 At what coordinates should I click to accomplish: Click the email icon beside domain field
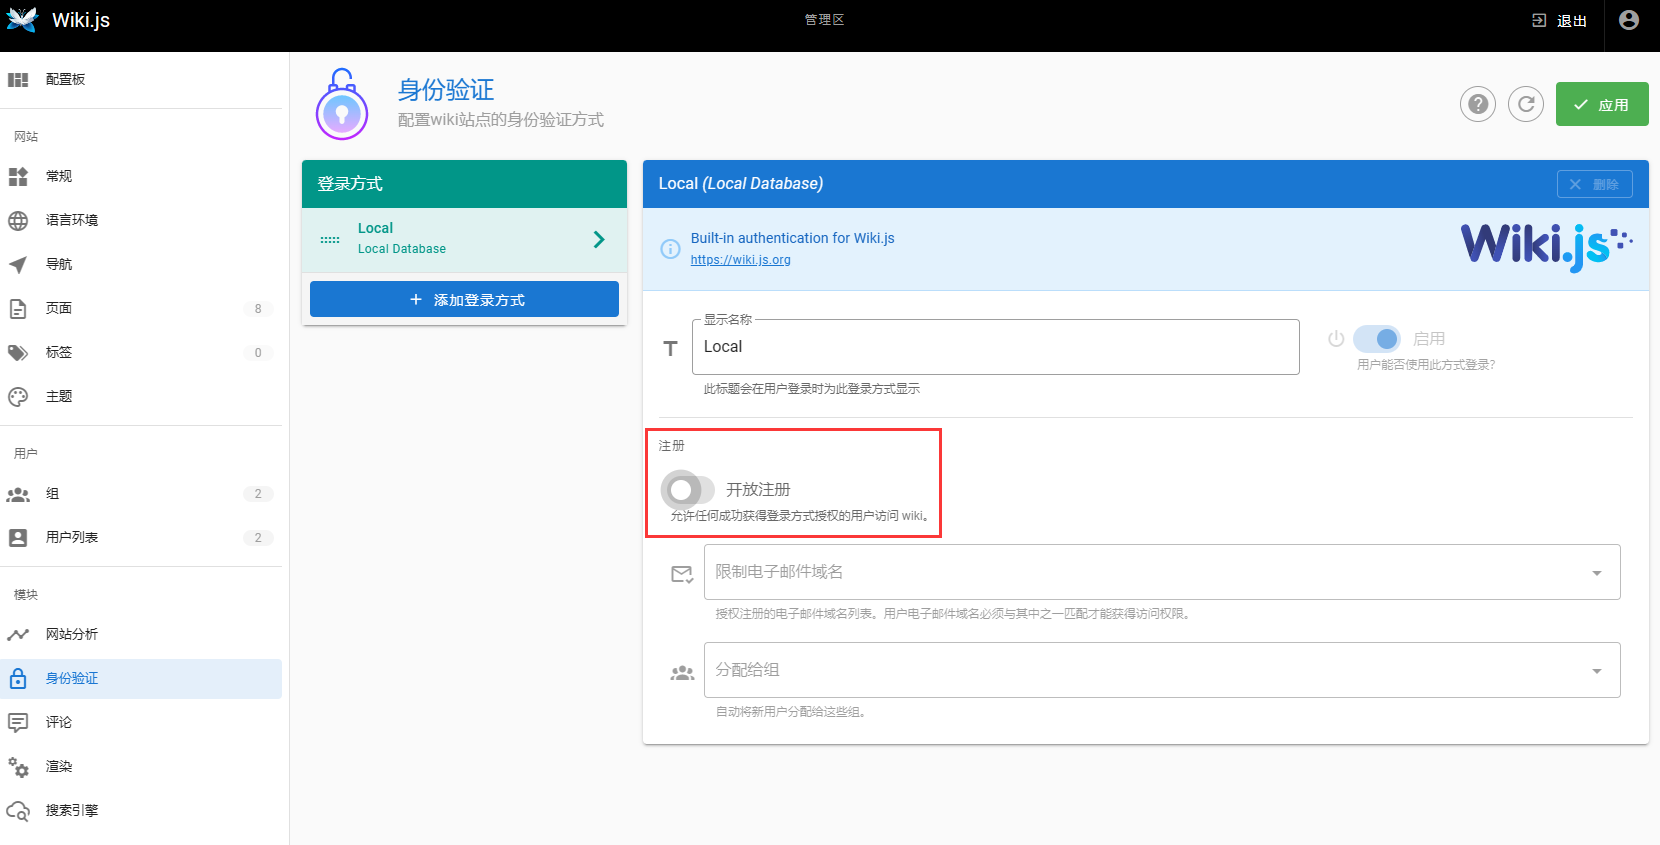click(682, 574)
